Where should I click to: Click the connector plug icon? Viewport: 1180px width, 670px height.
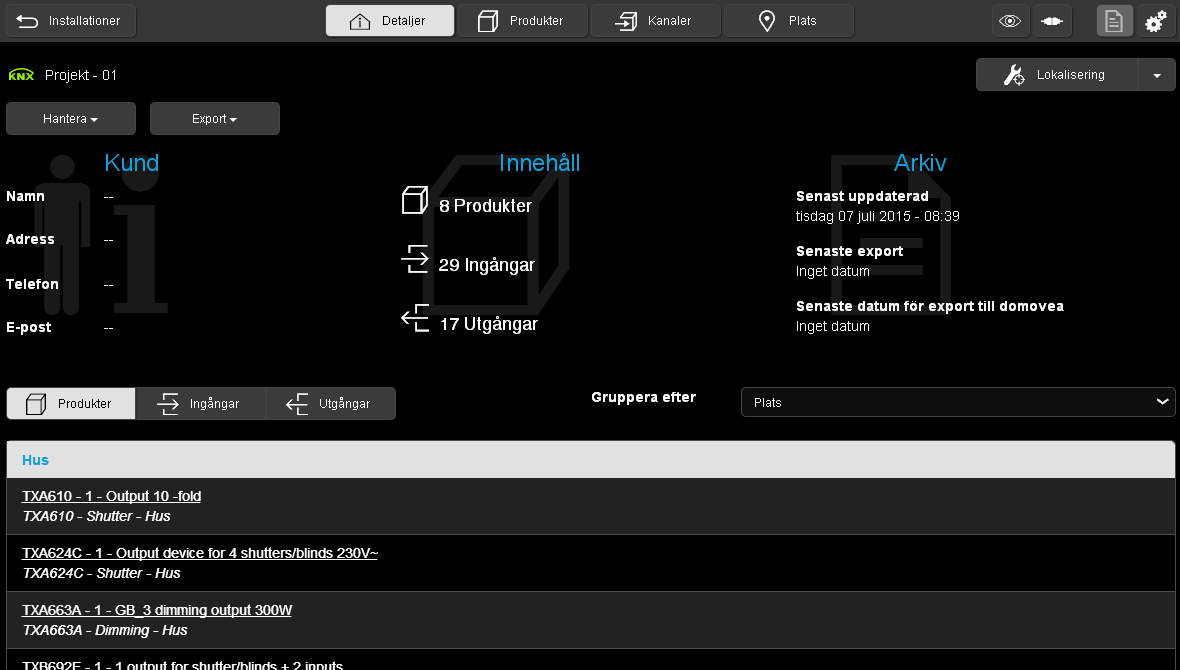point(1051,21)
